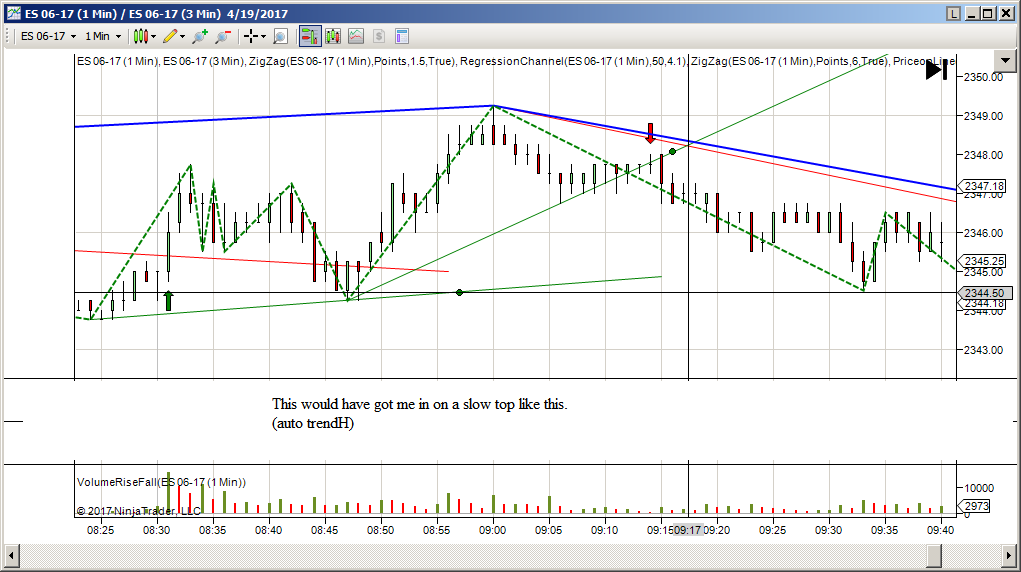This screenshot has height=572, width=1021.
Task: Click the VolumeRiseFall indicator label
Action: pos(161,482)
